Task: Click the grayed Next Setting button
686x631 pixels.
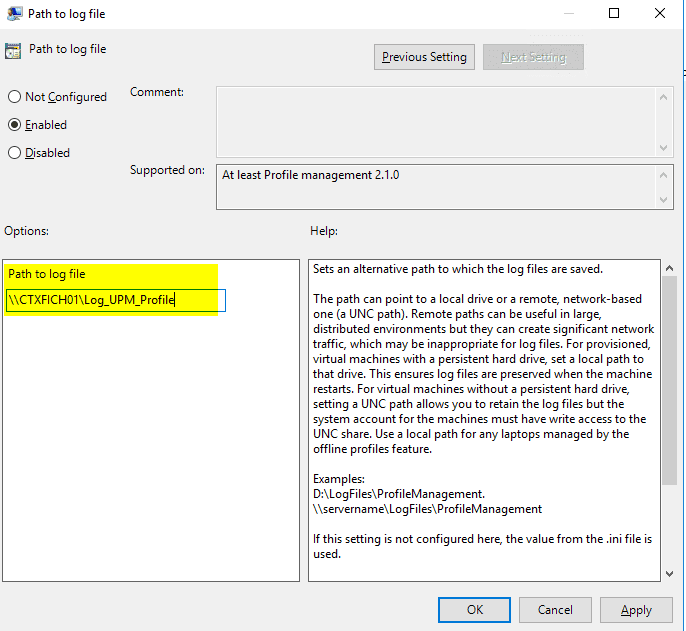Action: click(x=533, y=57)
